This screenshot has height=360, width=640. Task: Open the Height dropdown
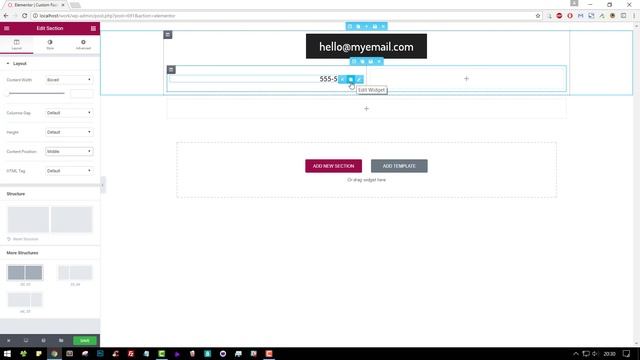[x=69, y=132]
